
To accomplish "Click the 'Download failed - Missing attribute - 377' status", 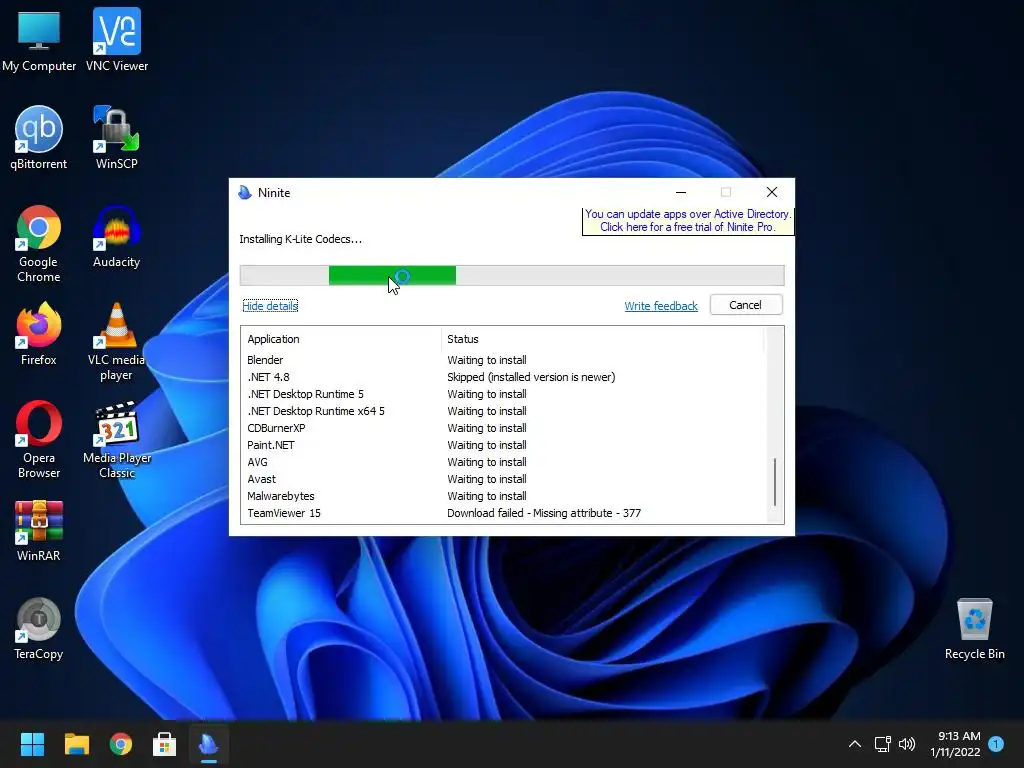I will coord(544,513).
